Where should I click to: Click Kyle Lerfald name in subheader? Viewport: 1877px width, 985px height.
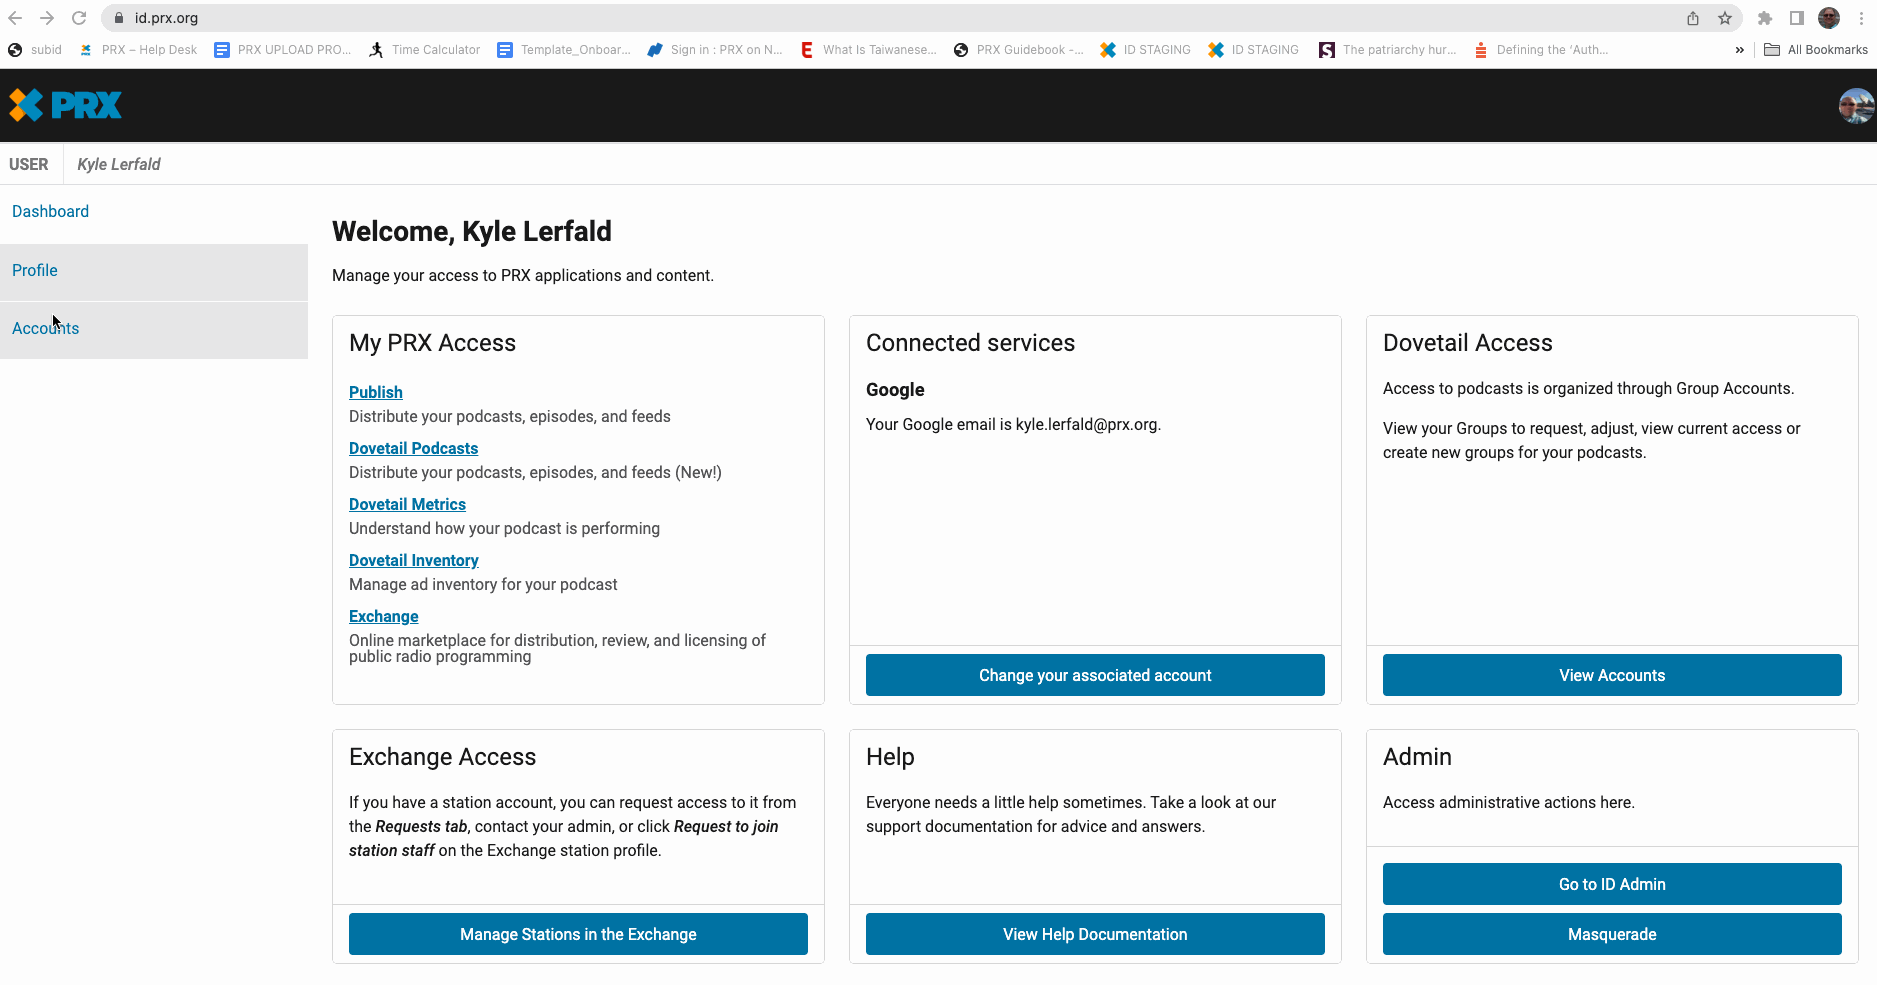click(119, 164)
